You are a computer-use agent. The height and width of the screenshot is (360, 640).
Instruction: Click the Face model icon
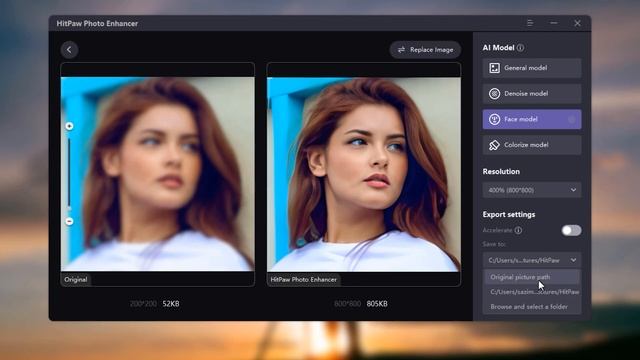pyautogui.click(x=494, y=119)
